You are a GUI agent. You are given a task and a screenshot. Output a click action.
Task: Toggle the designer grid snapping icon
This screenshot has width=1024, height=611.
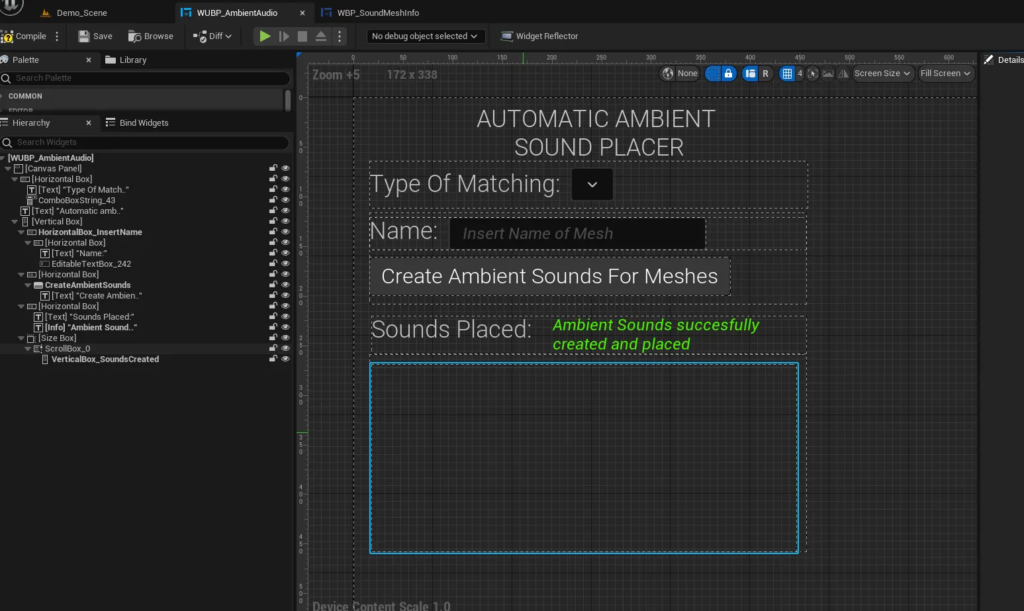tap(787, 73)
